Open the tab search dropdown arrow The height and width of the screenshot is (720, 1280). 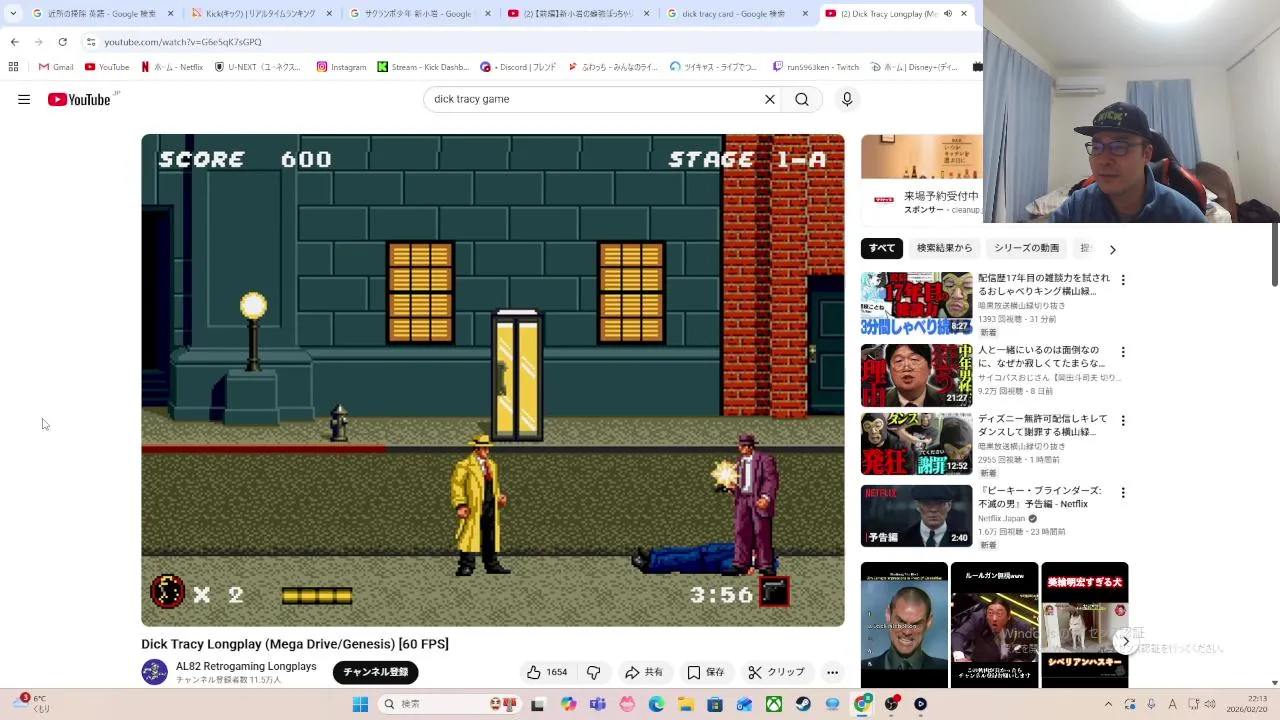(x=13, y=14)
